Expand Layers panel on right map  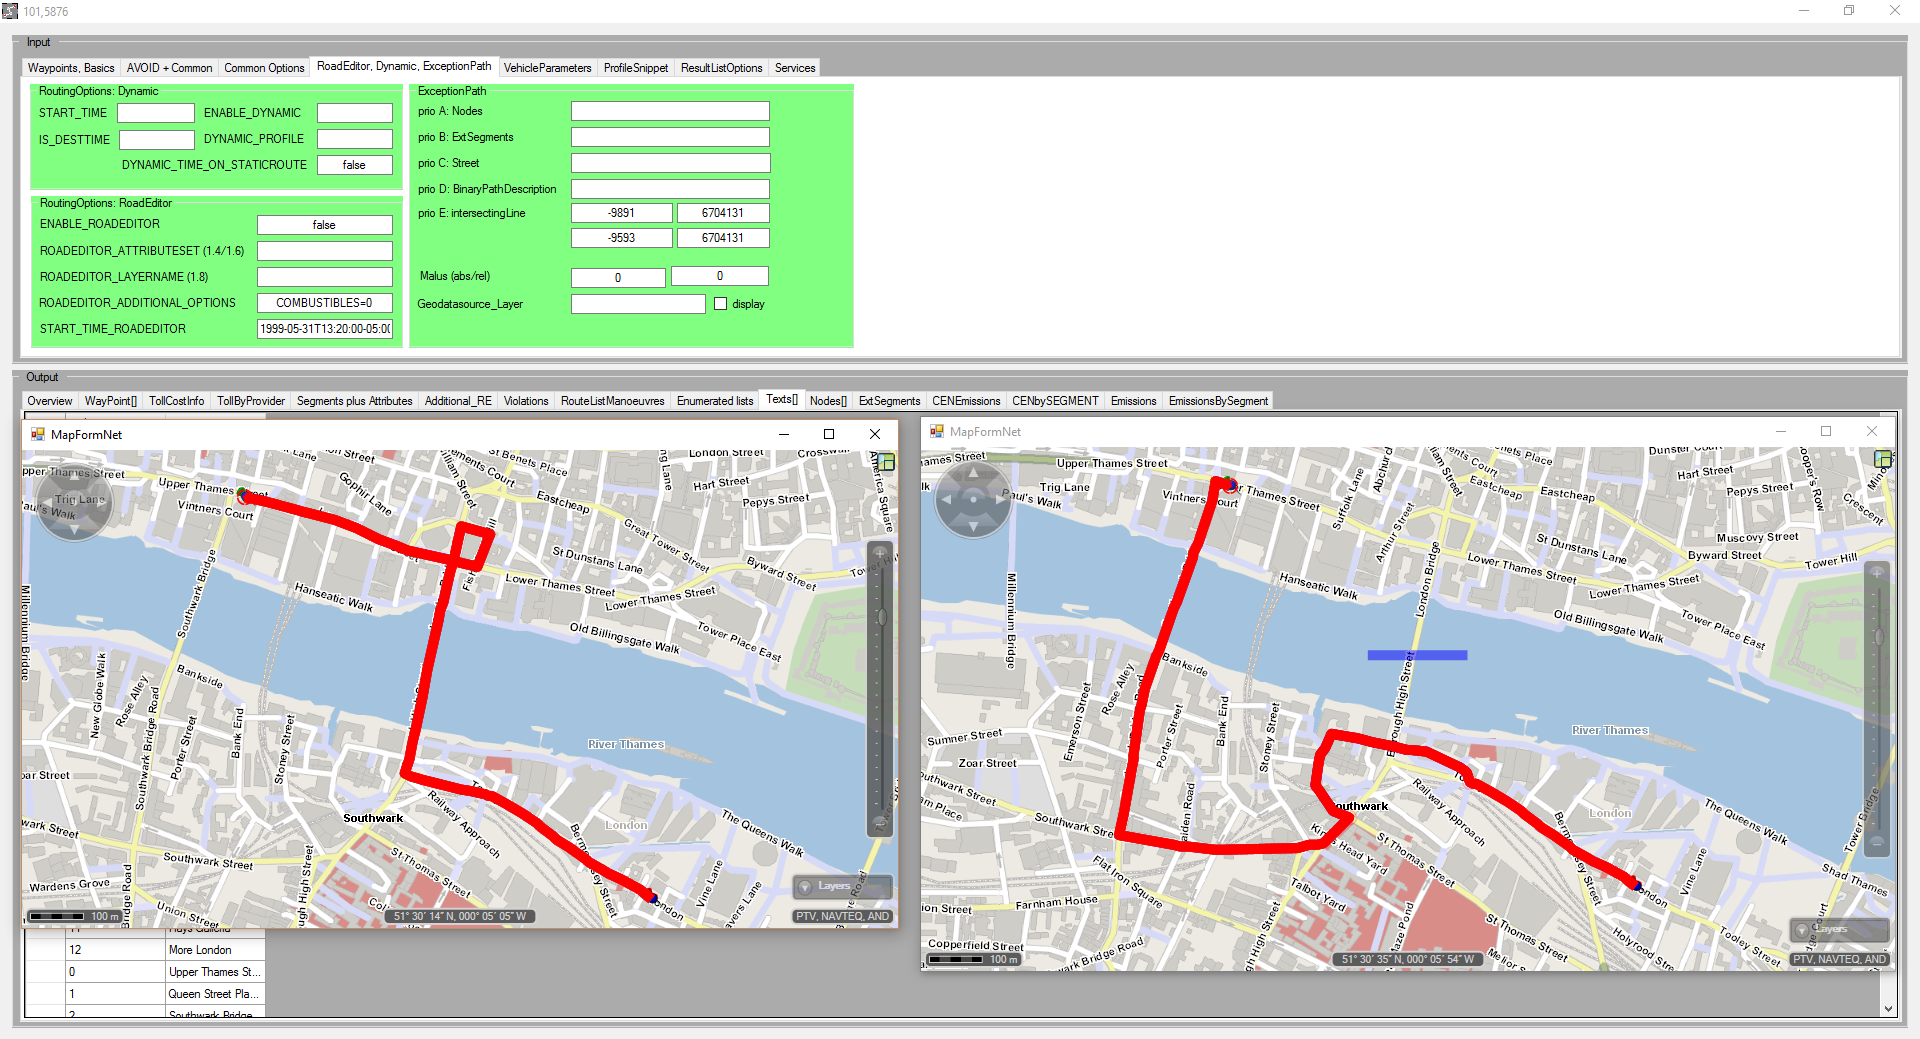point(1829,929)
